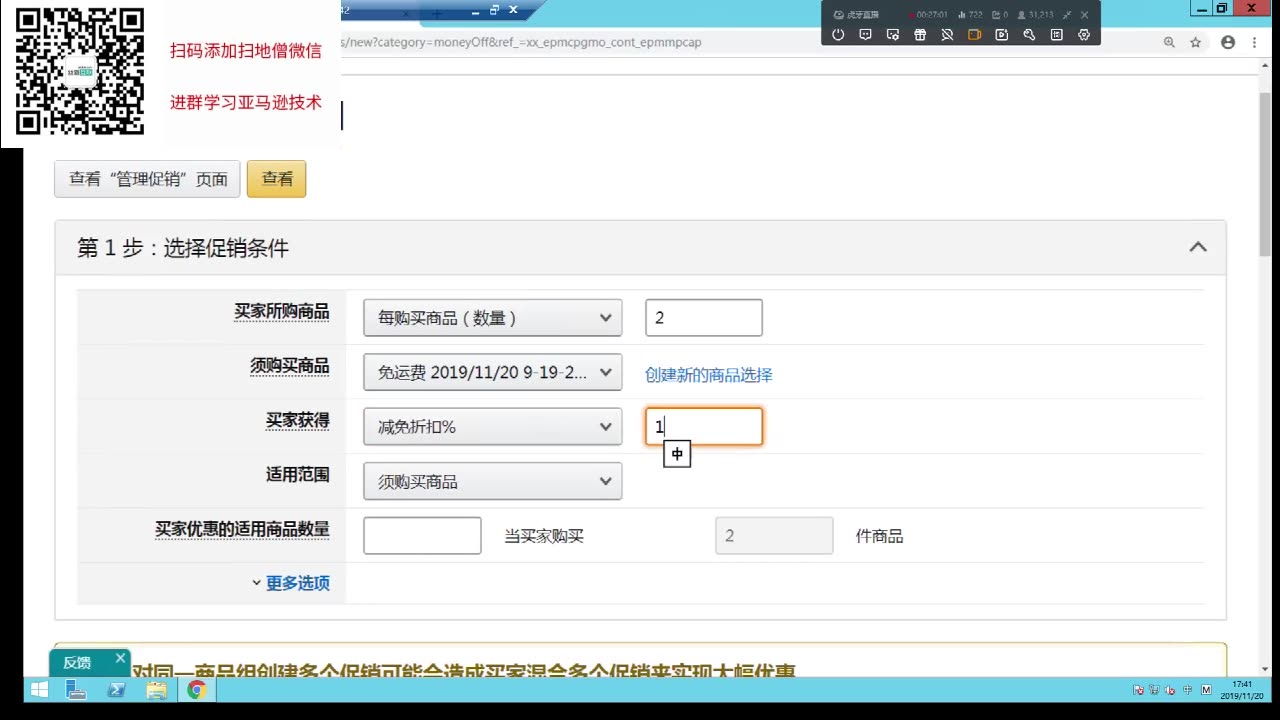
Task: Click the quantity field containing 2
Action: click(x=704, y=318)
